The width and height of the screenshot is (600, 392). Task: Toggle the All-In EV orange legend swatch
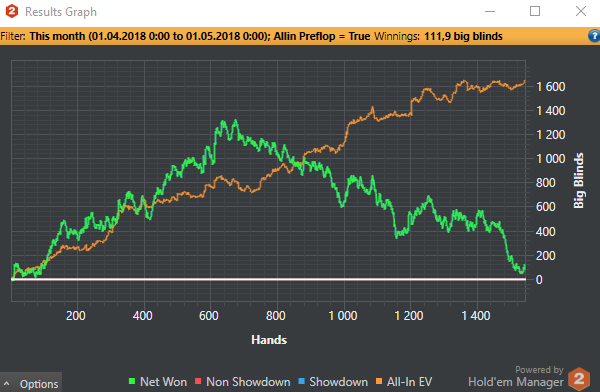(x=379, y=381)
